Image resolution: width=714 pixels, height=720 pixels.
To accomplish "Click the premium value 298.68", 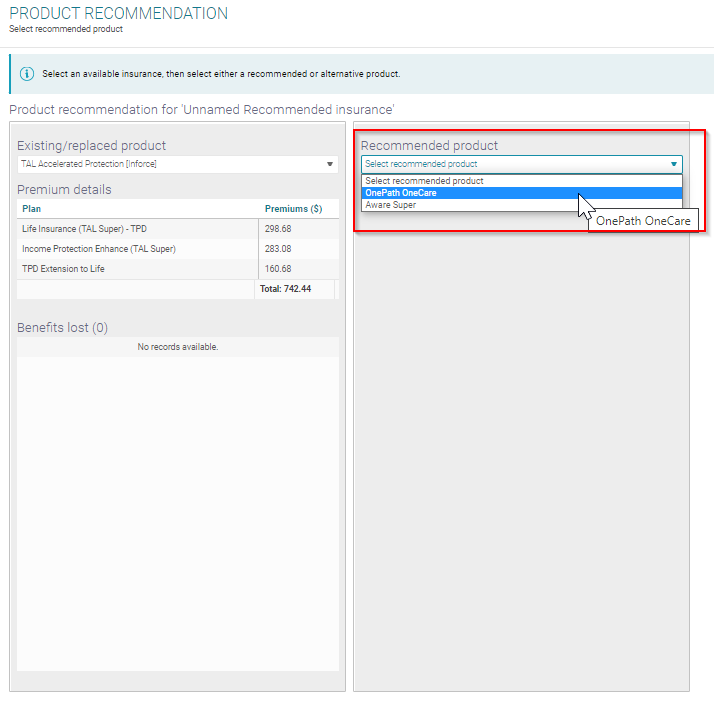I will tap(278, 229).
